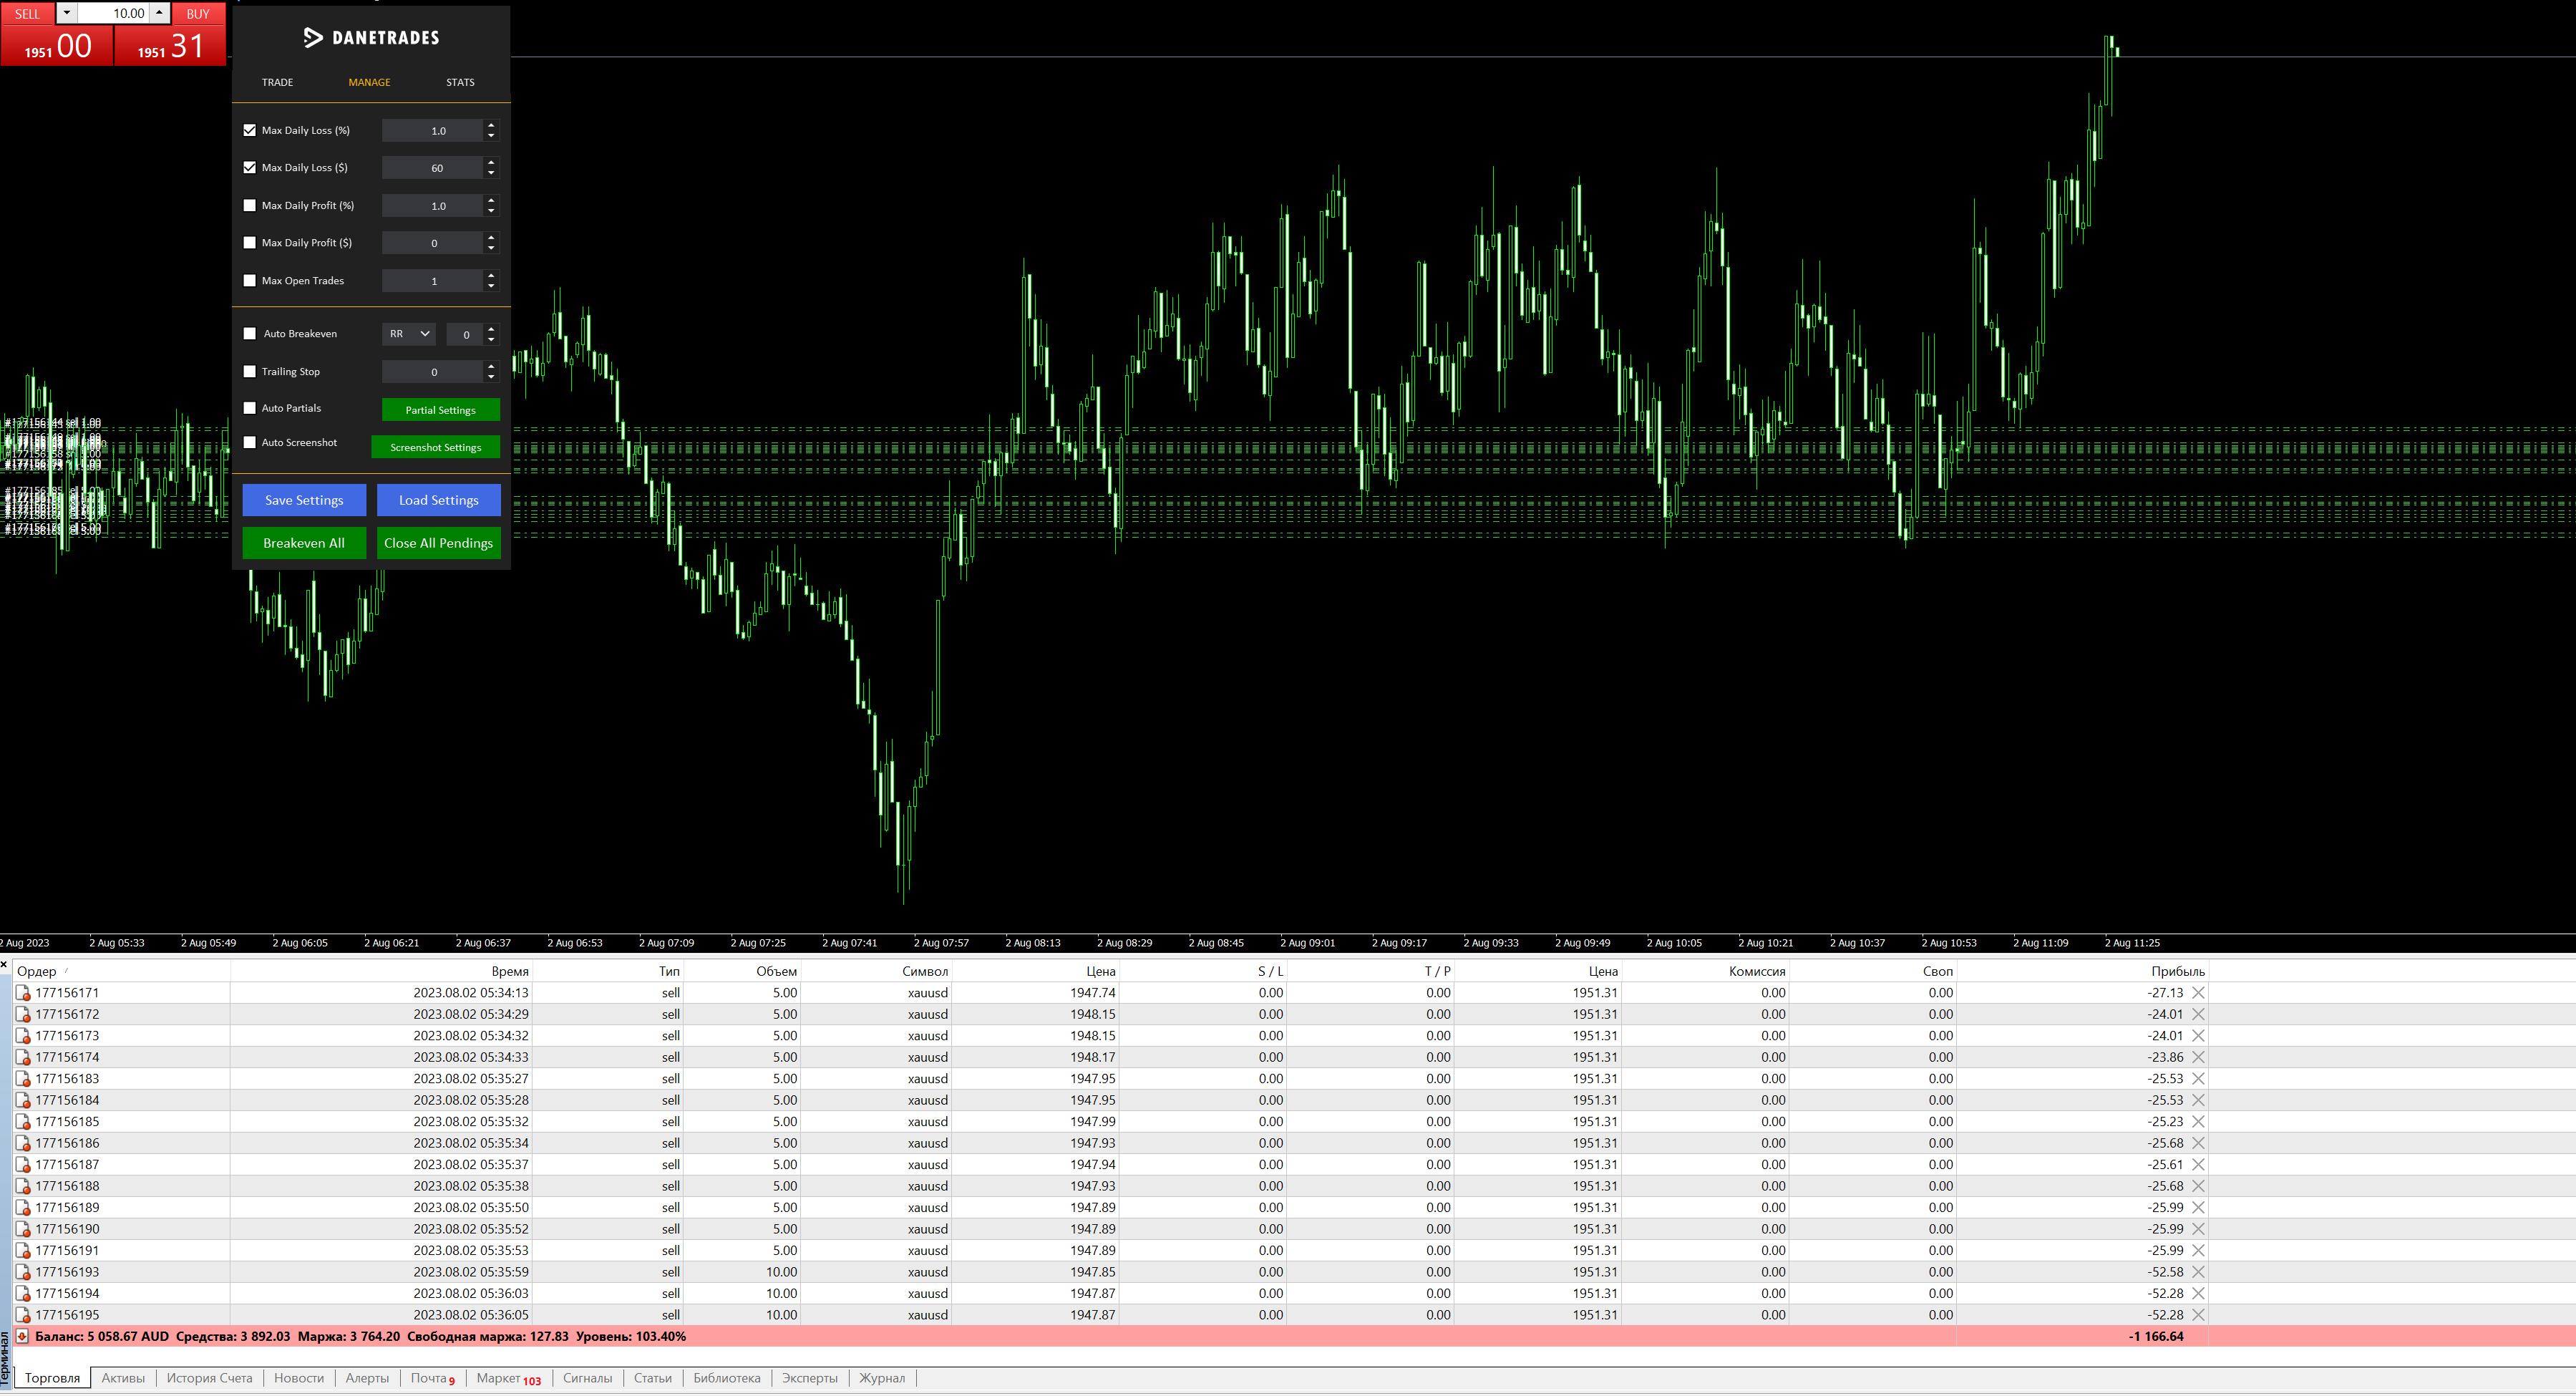Click the Max Daily Loss ($) input field
Viewport: 2576px width, 1396px height.
click(432, 168)
